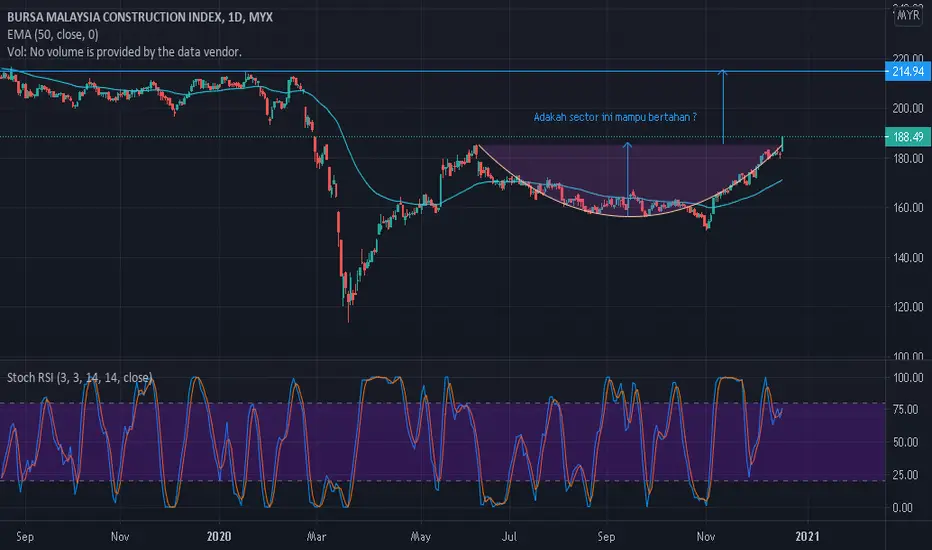This screenshot has height=550, width=932.
Task: Click the May time axis label
Action: tap(420, 536)
